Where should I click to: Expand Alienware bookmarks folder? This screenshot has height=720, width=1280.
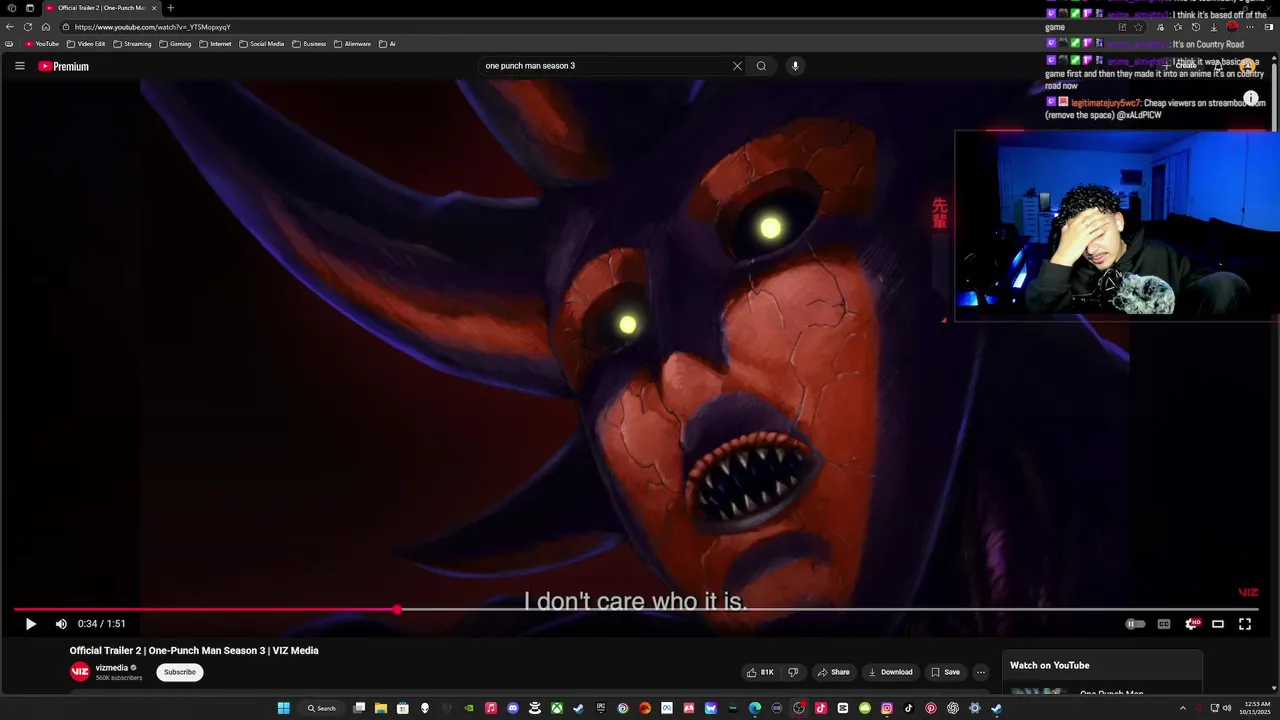pyautogui.click(x=353, y=44)
